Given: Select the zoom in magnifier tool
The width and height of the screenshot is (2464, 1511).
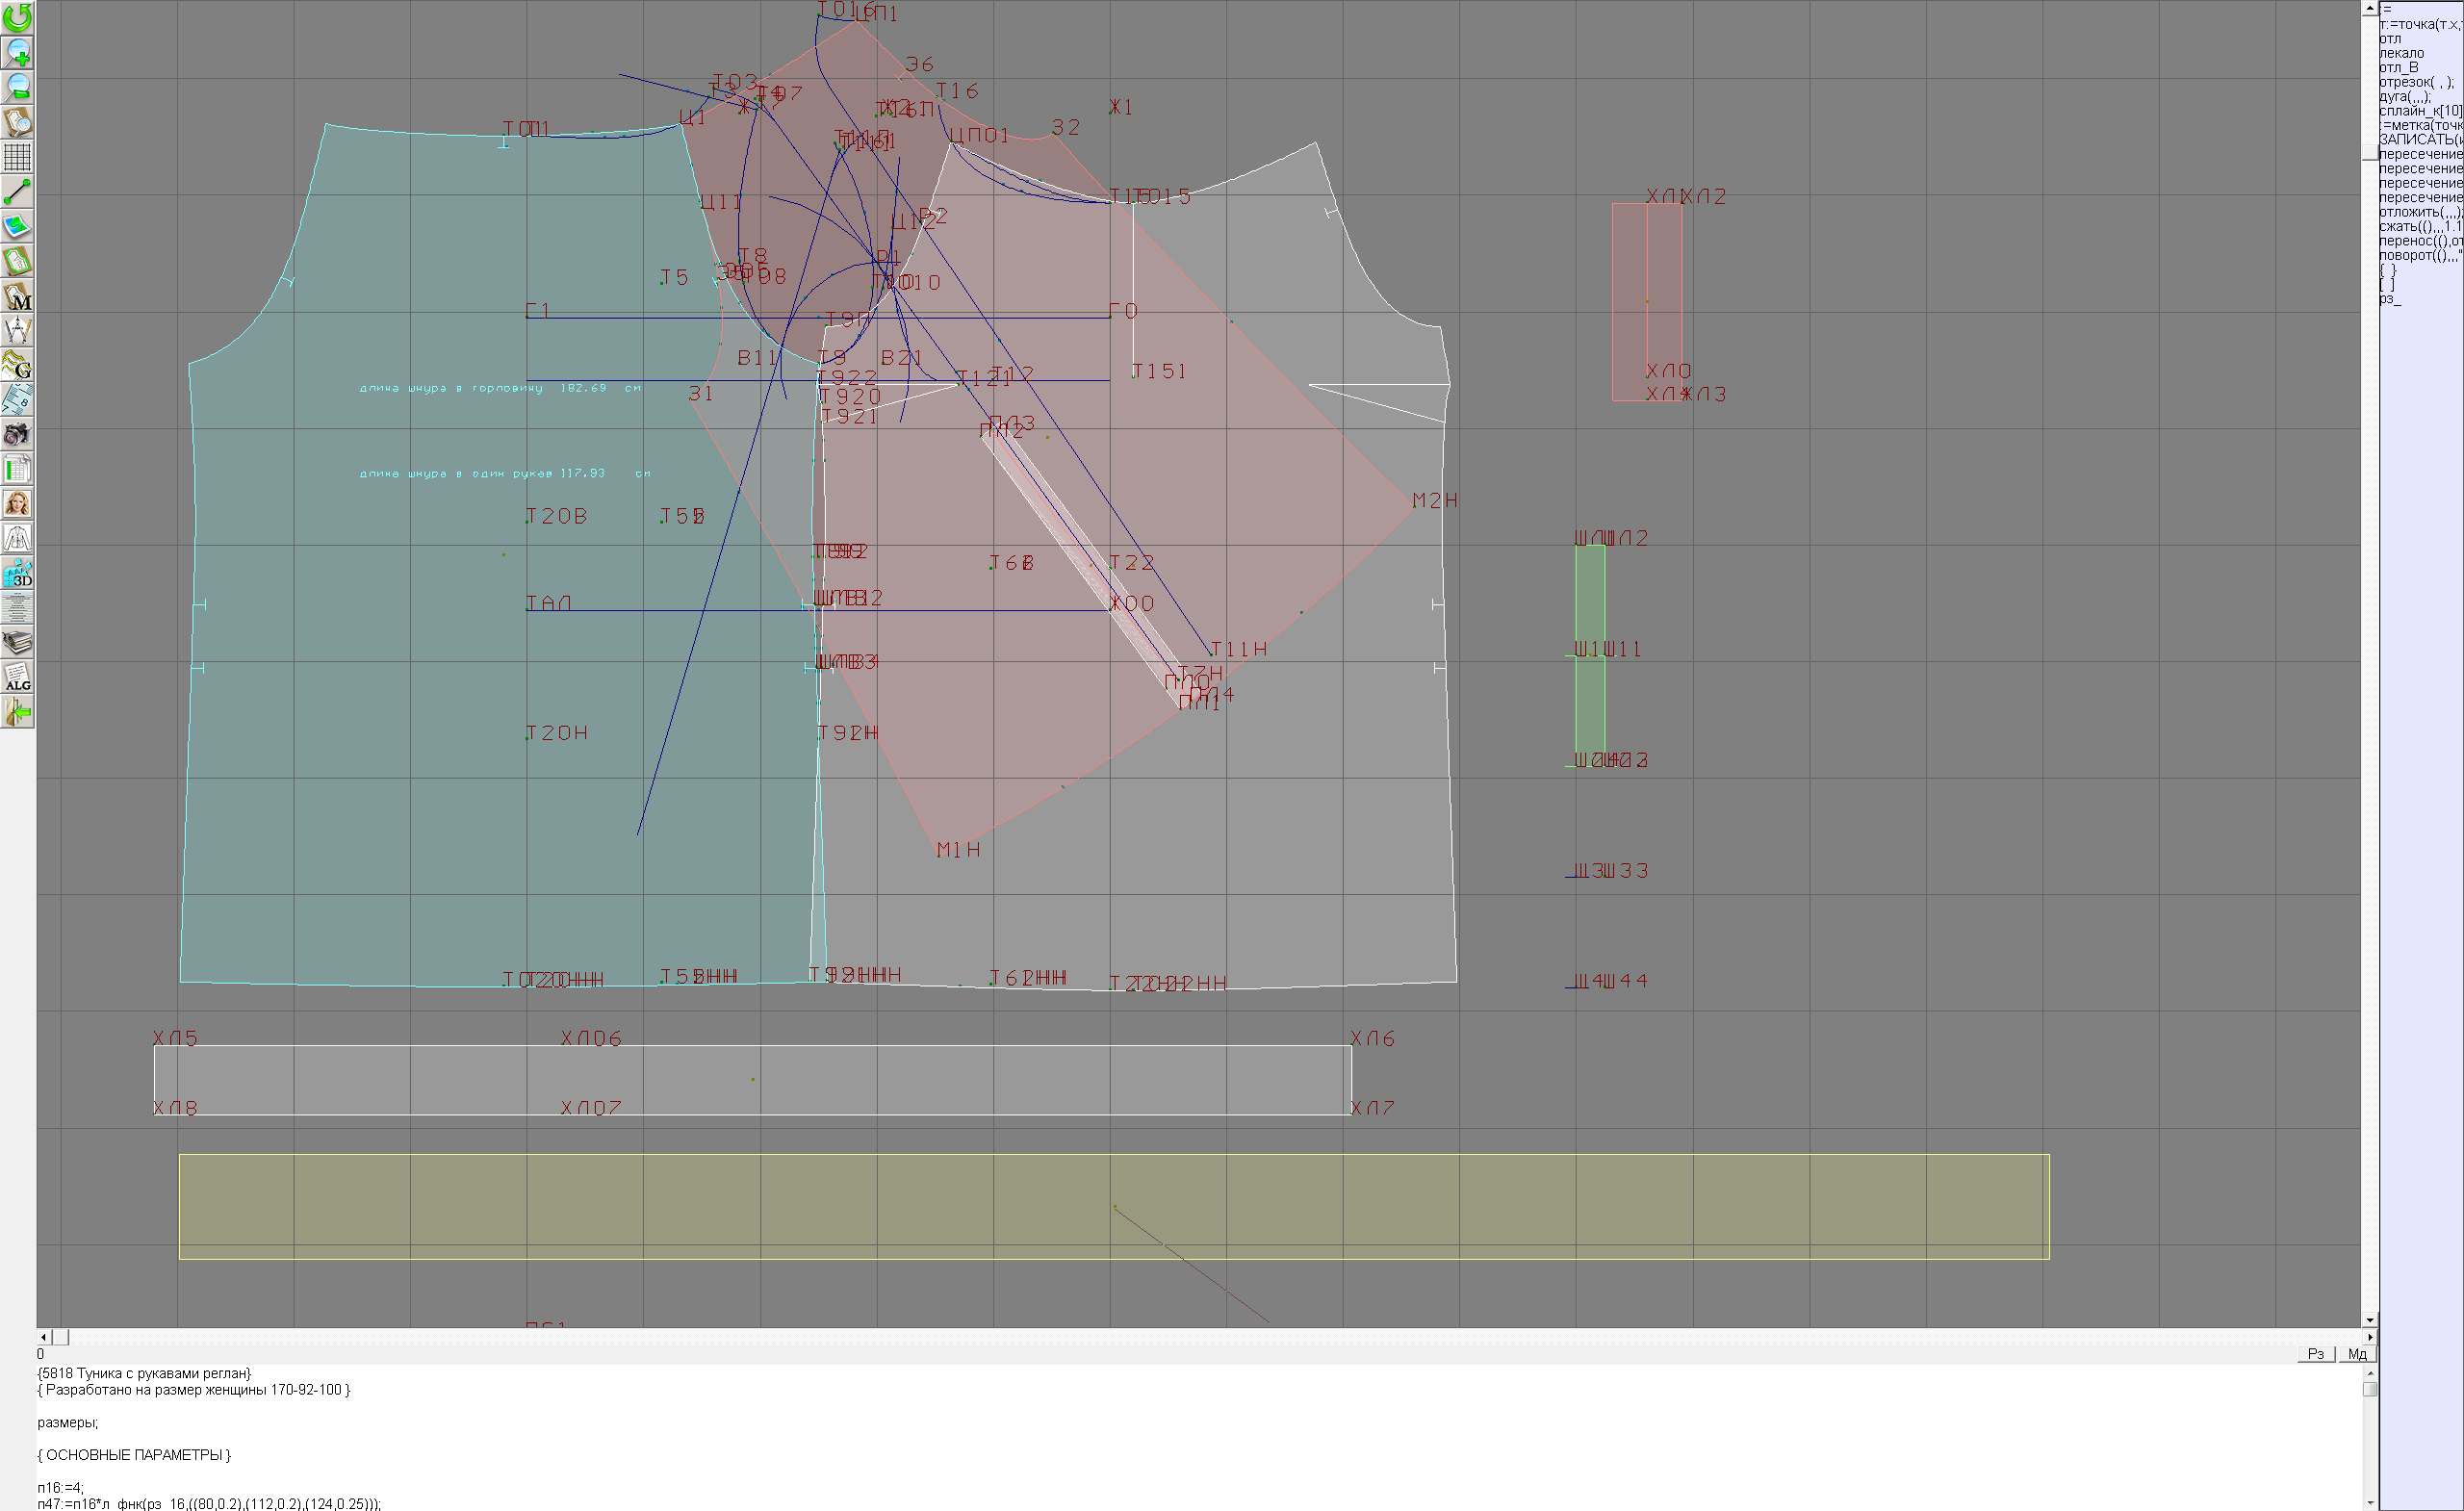Looking at the screenshot, I should [17, 52].
